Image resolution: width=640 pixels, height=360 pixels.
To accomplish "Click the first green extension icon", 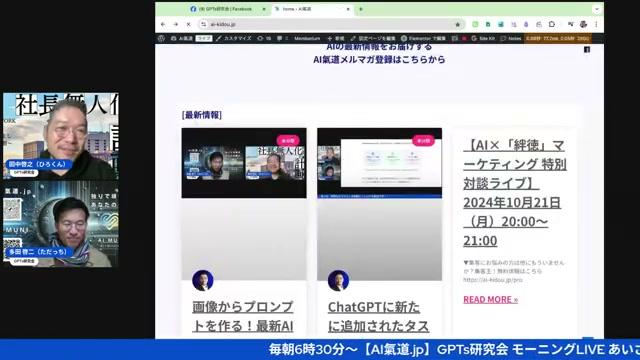I will (x=475, y=24).
